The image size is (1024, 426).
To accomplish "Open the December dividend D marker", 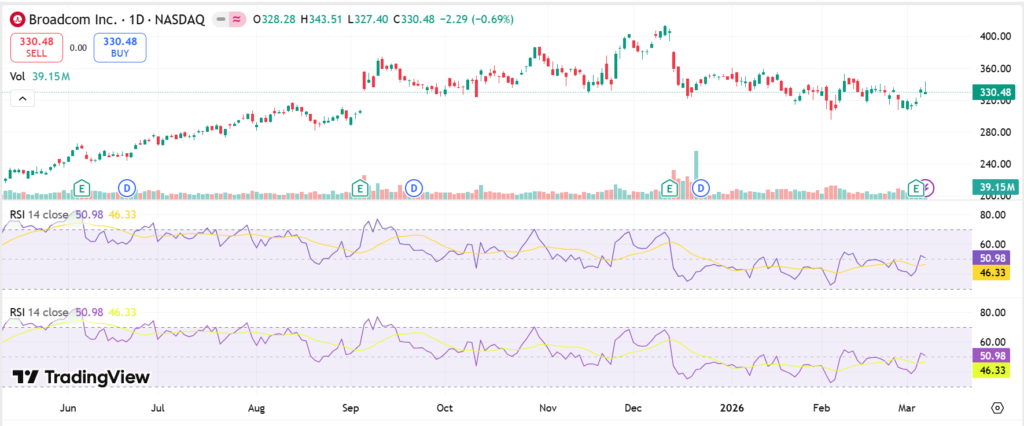I will pyautogui.click(x=701, y=188).
